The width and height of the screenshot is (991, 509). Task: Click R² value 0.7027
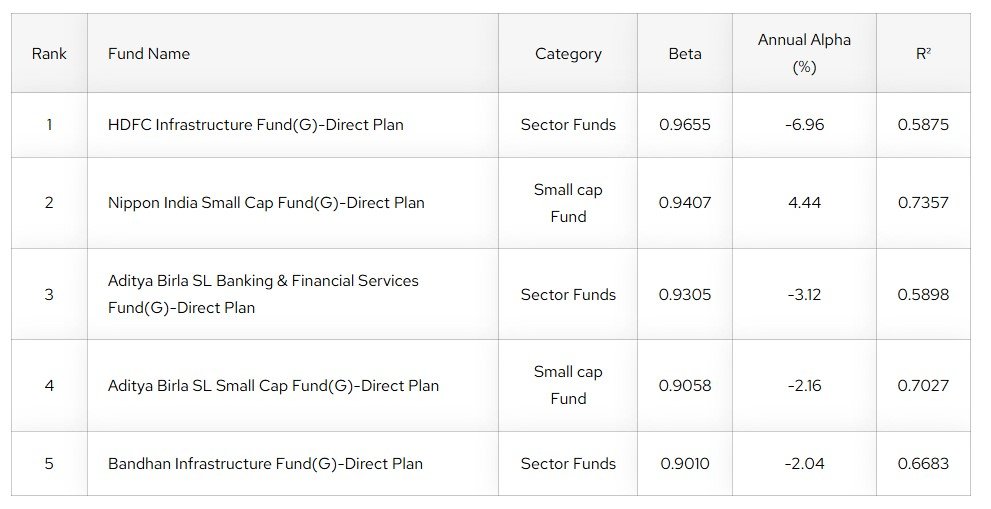923,386
